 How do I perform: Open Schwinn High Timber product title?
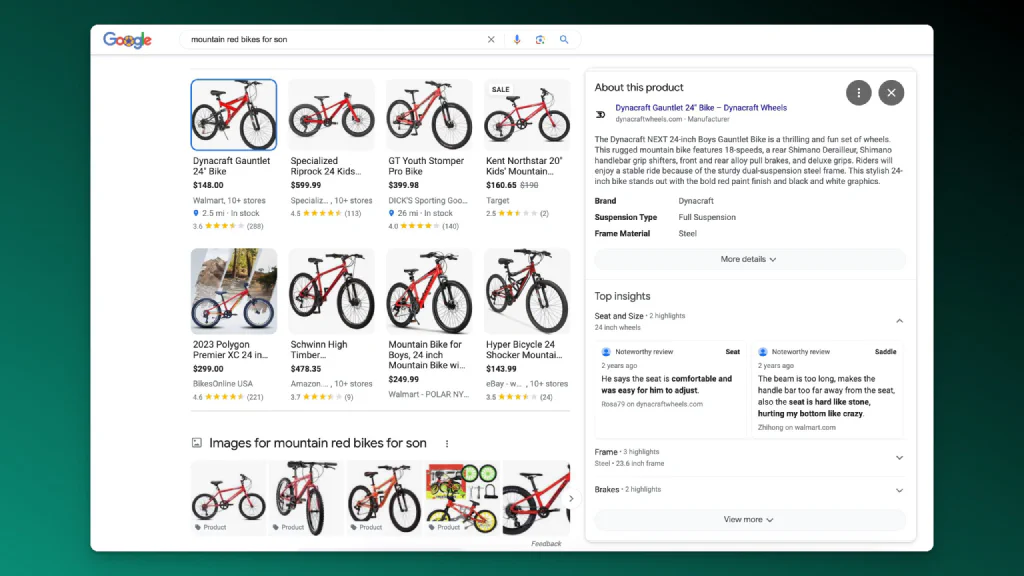tap(319, 349)
